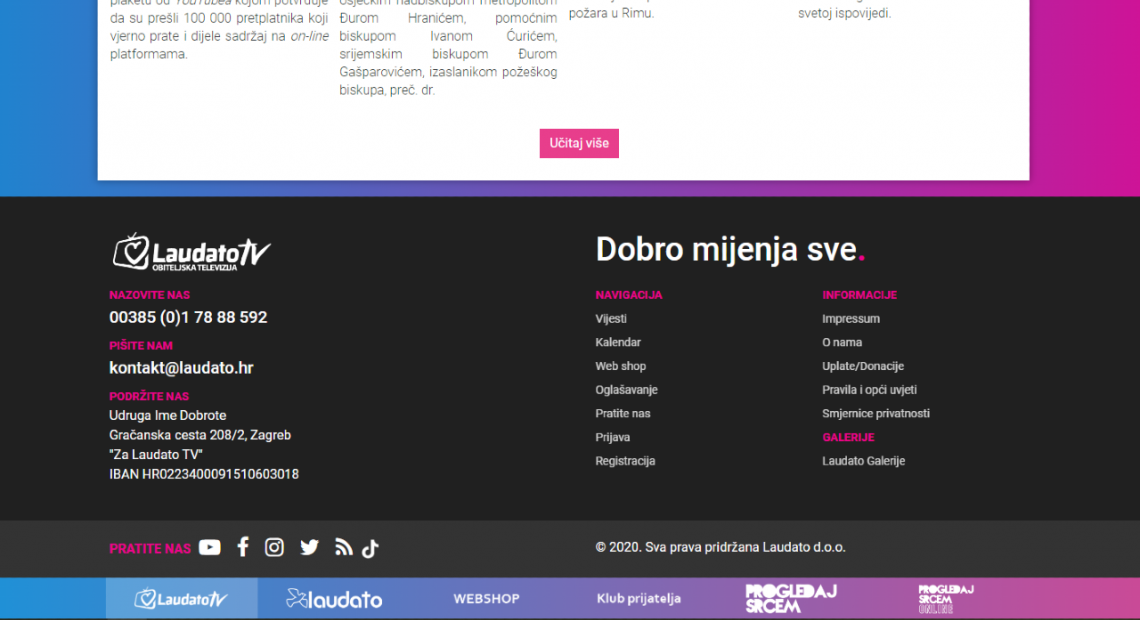Image resolution: width=1140 pixels, height=620 pixels.
Task: Open the YouTube social icon
Action: (209, 547)
